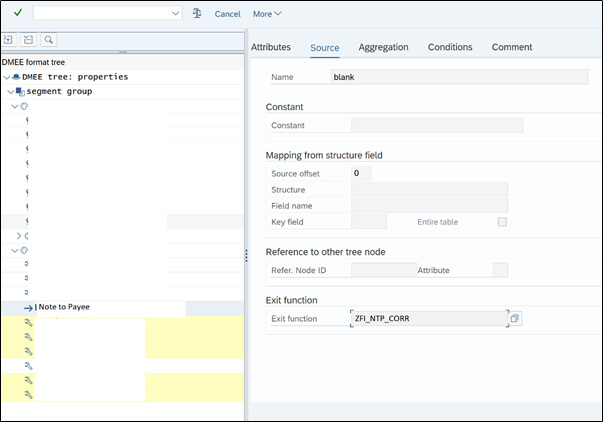The width and height of the screenshot is (603, 422).
Task: Collapse the DMEE tree: properties node
Action: tap(6, 77)
